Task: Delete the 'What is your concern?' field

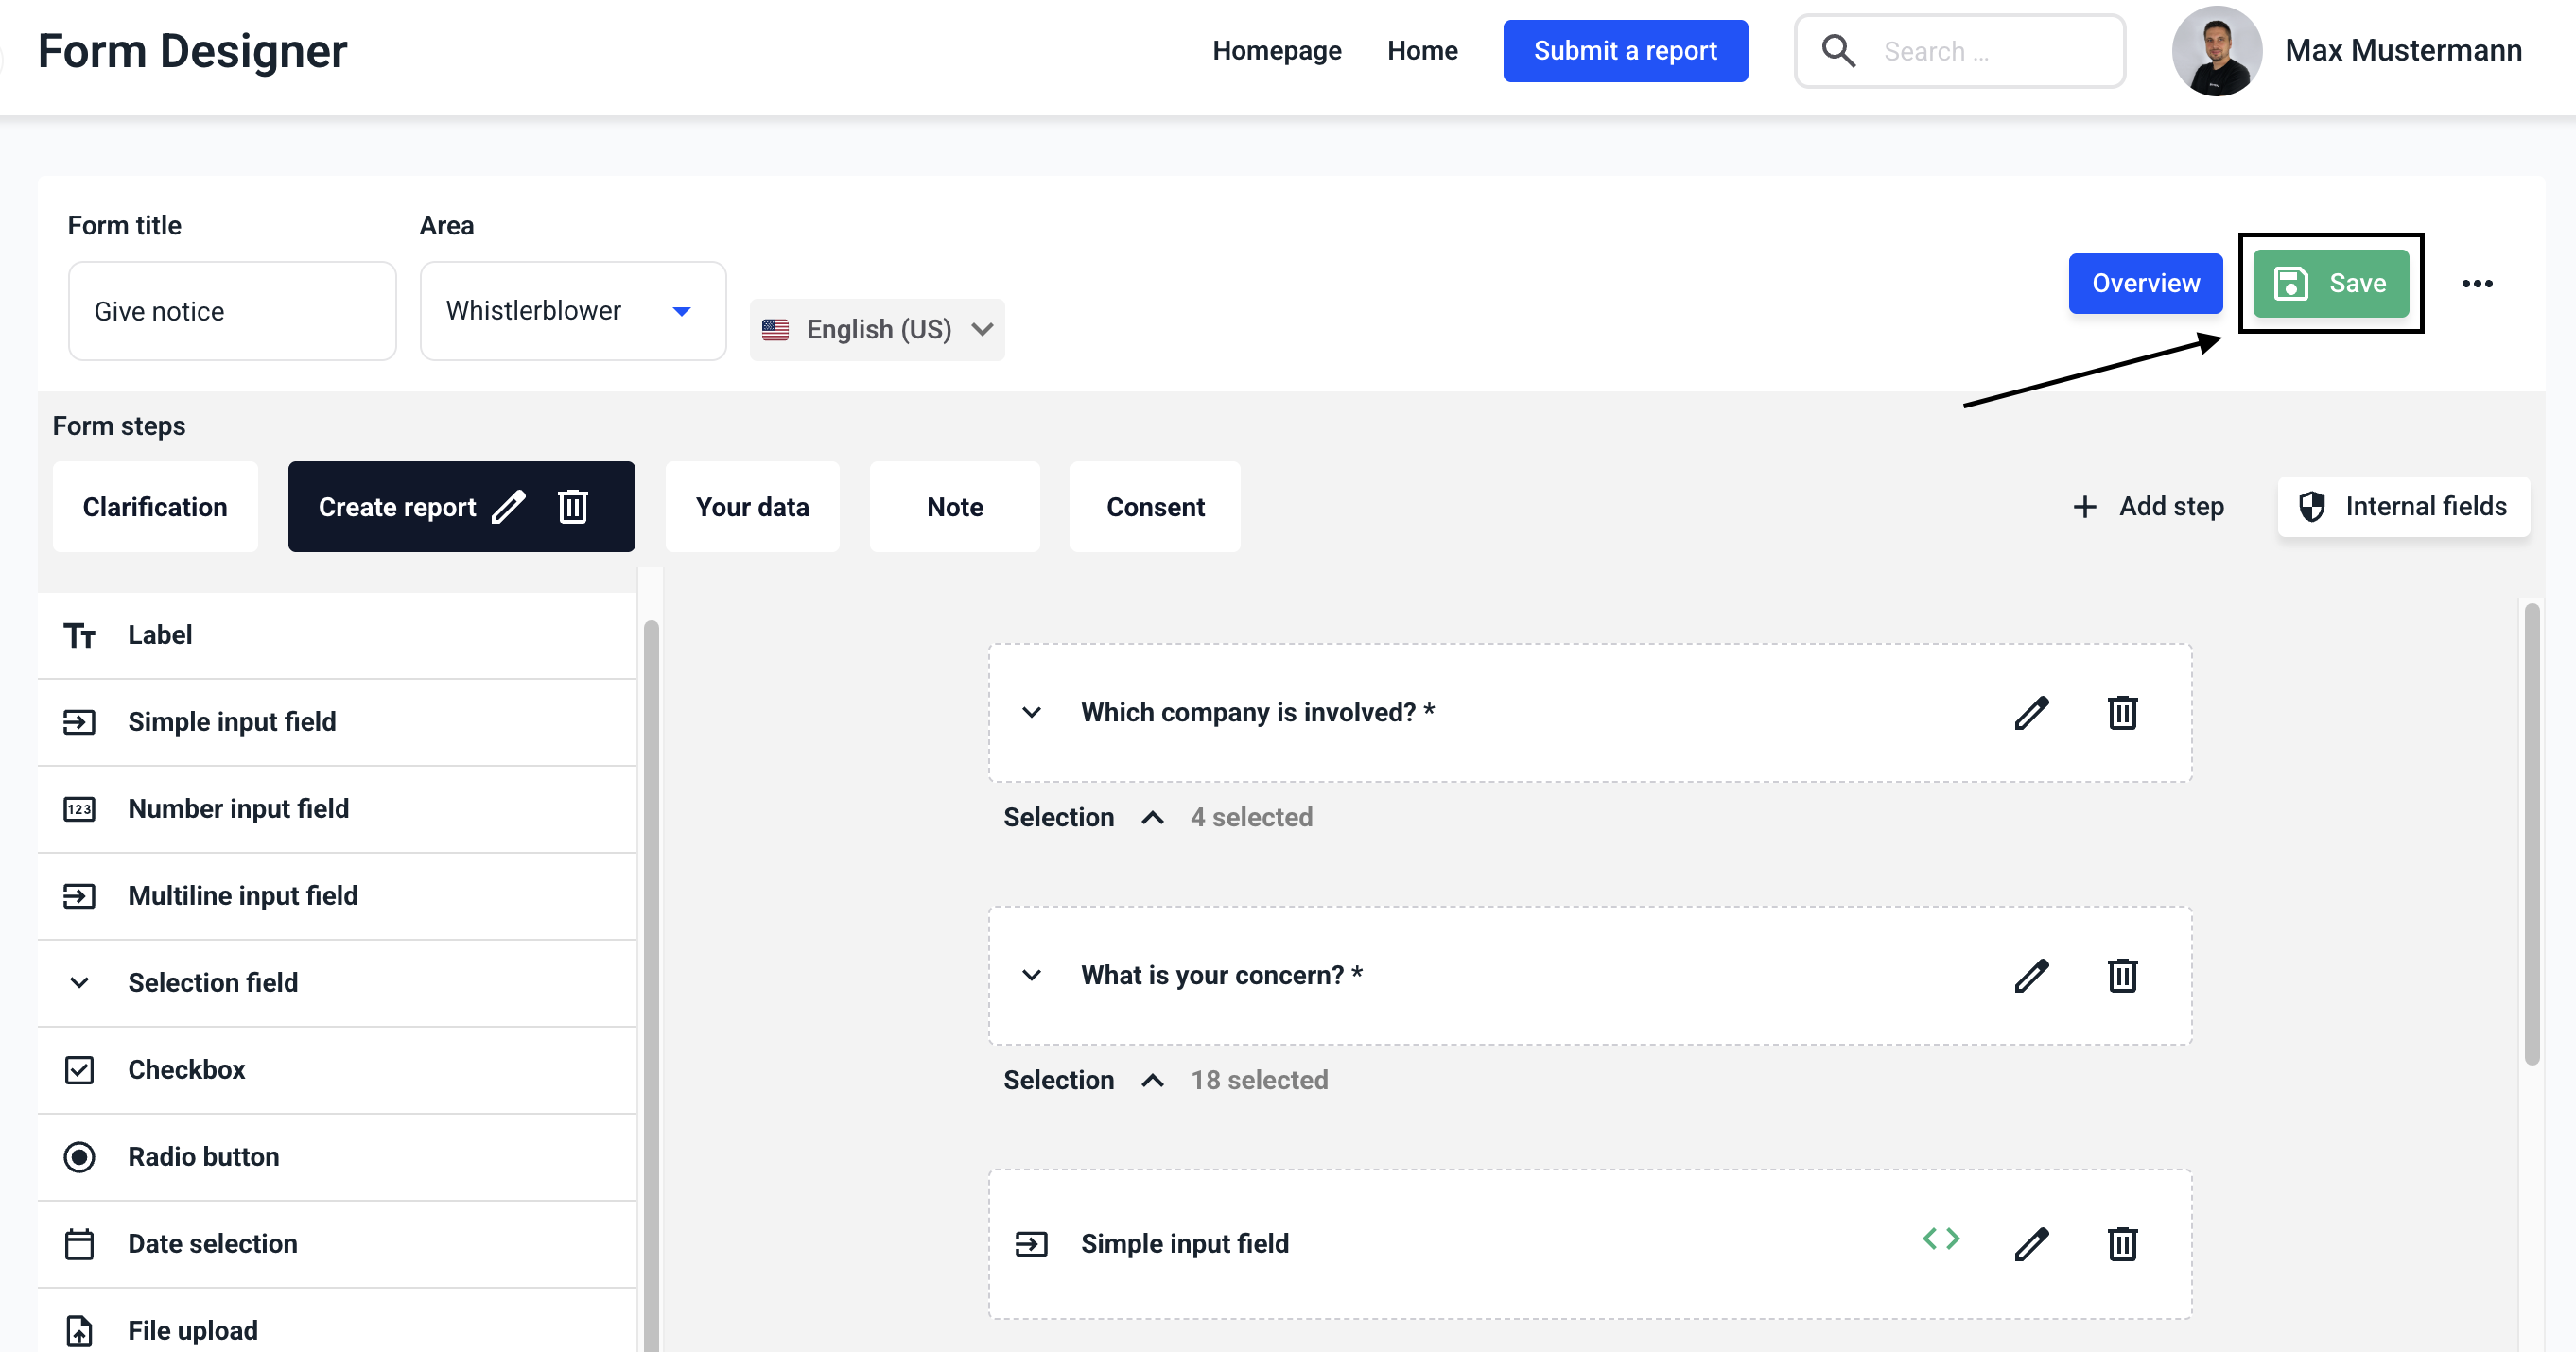Action: (x=2122, y=976)
